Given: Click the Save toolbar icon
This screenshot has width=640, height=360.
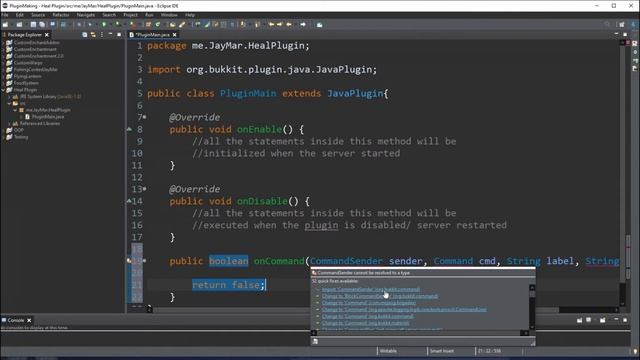Looking at the screenshot, I should pyautogui.click(x=33, y=24).
